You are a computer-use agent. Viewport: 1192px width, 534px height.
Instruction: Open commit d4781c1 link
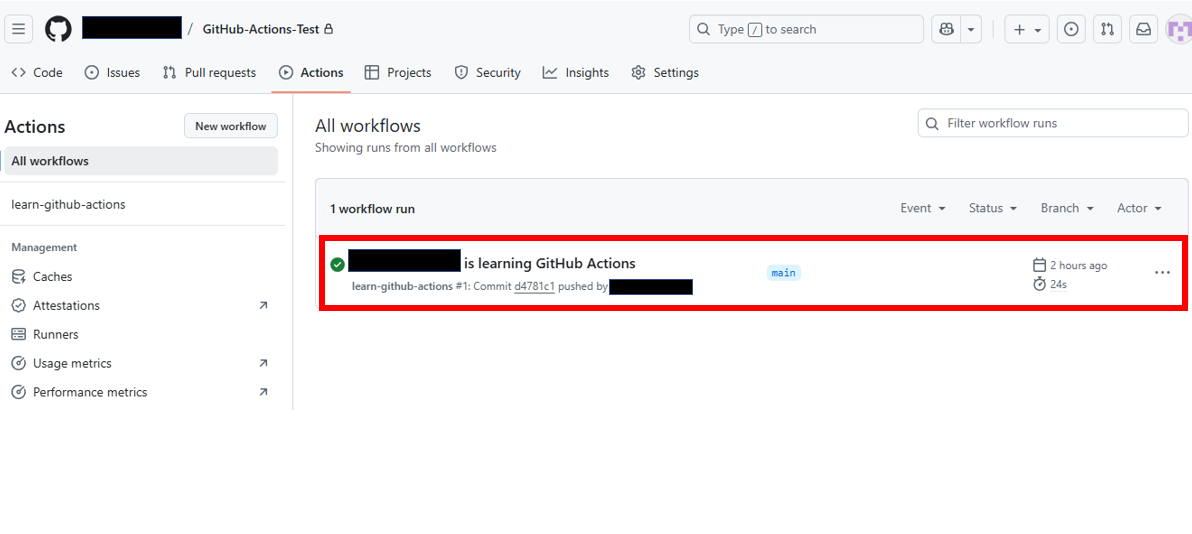click(534, 287)
